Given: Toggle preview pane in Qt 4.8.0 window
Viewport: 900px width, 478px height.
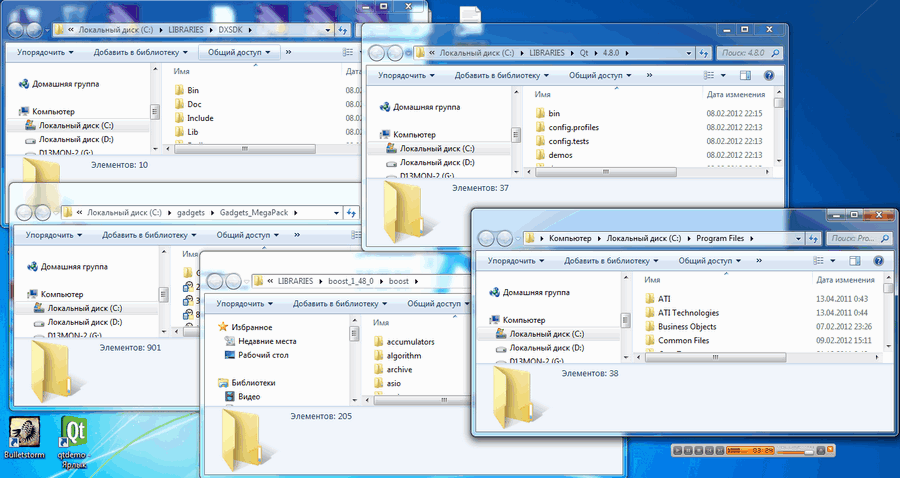Looking at the screenshot, I should point(745,75).
